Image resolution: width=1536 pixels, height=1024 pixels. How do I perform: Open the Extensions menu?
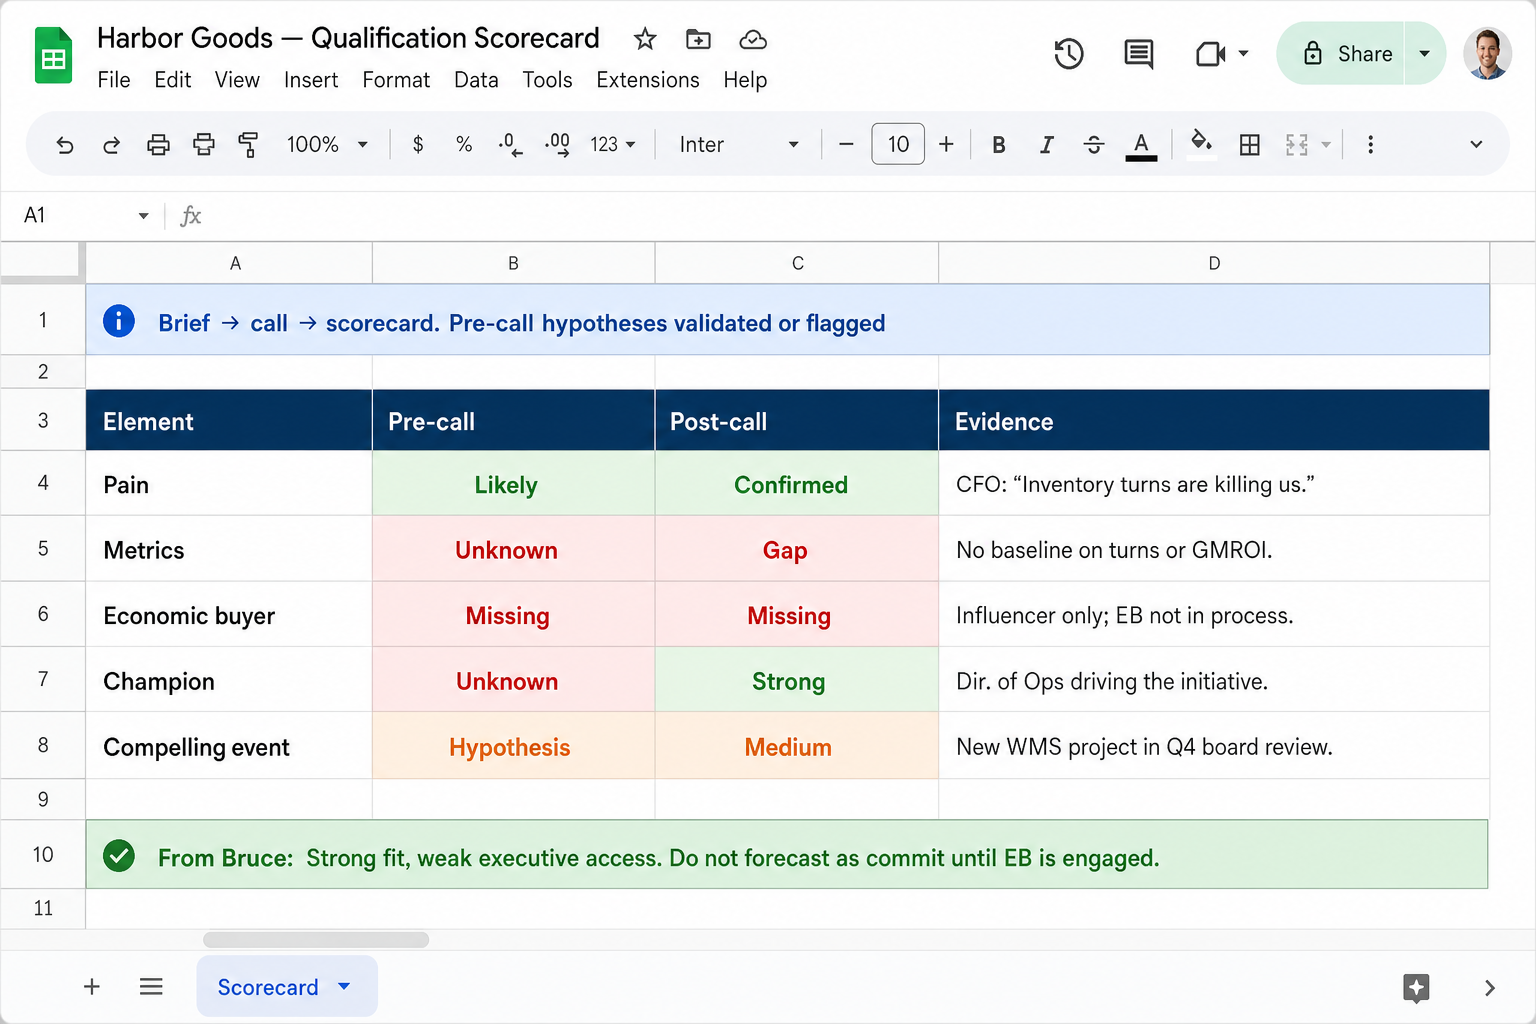point(648,80)
